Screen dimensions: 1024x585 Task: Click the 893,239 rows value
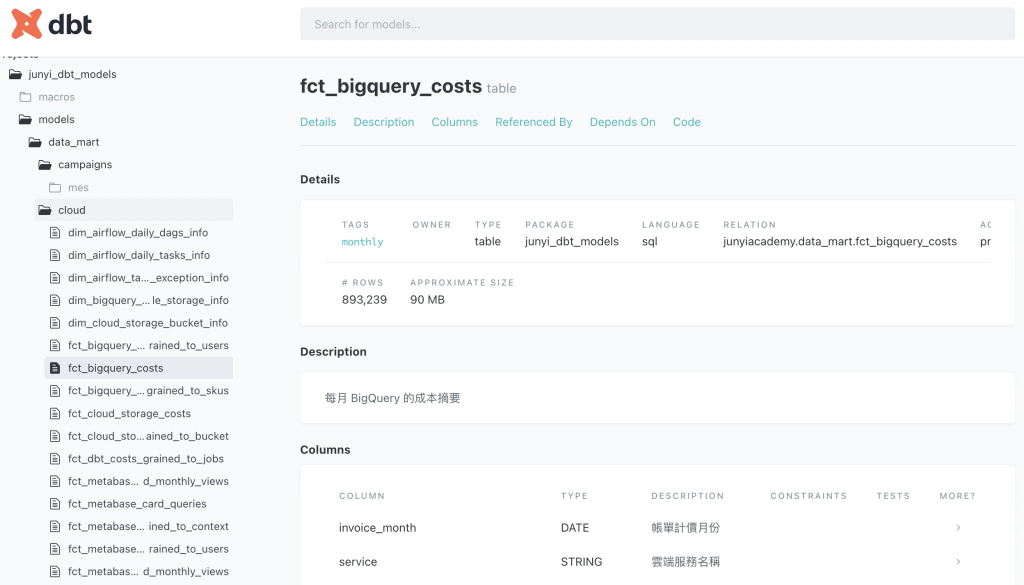point(364,300)
